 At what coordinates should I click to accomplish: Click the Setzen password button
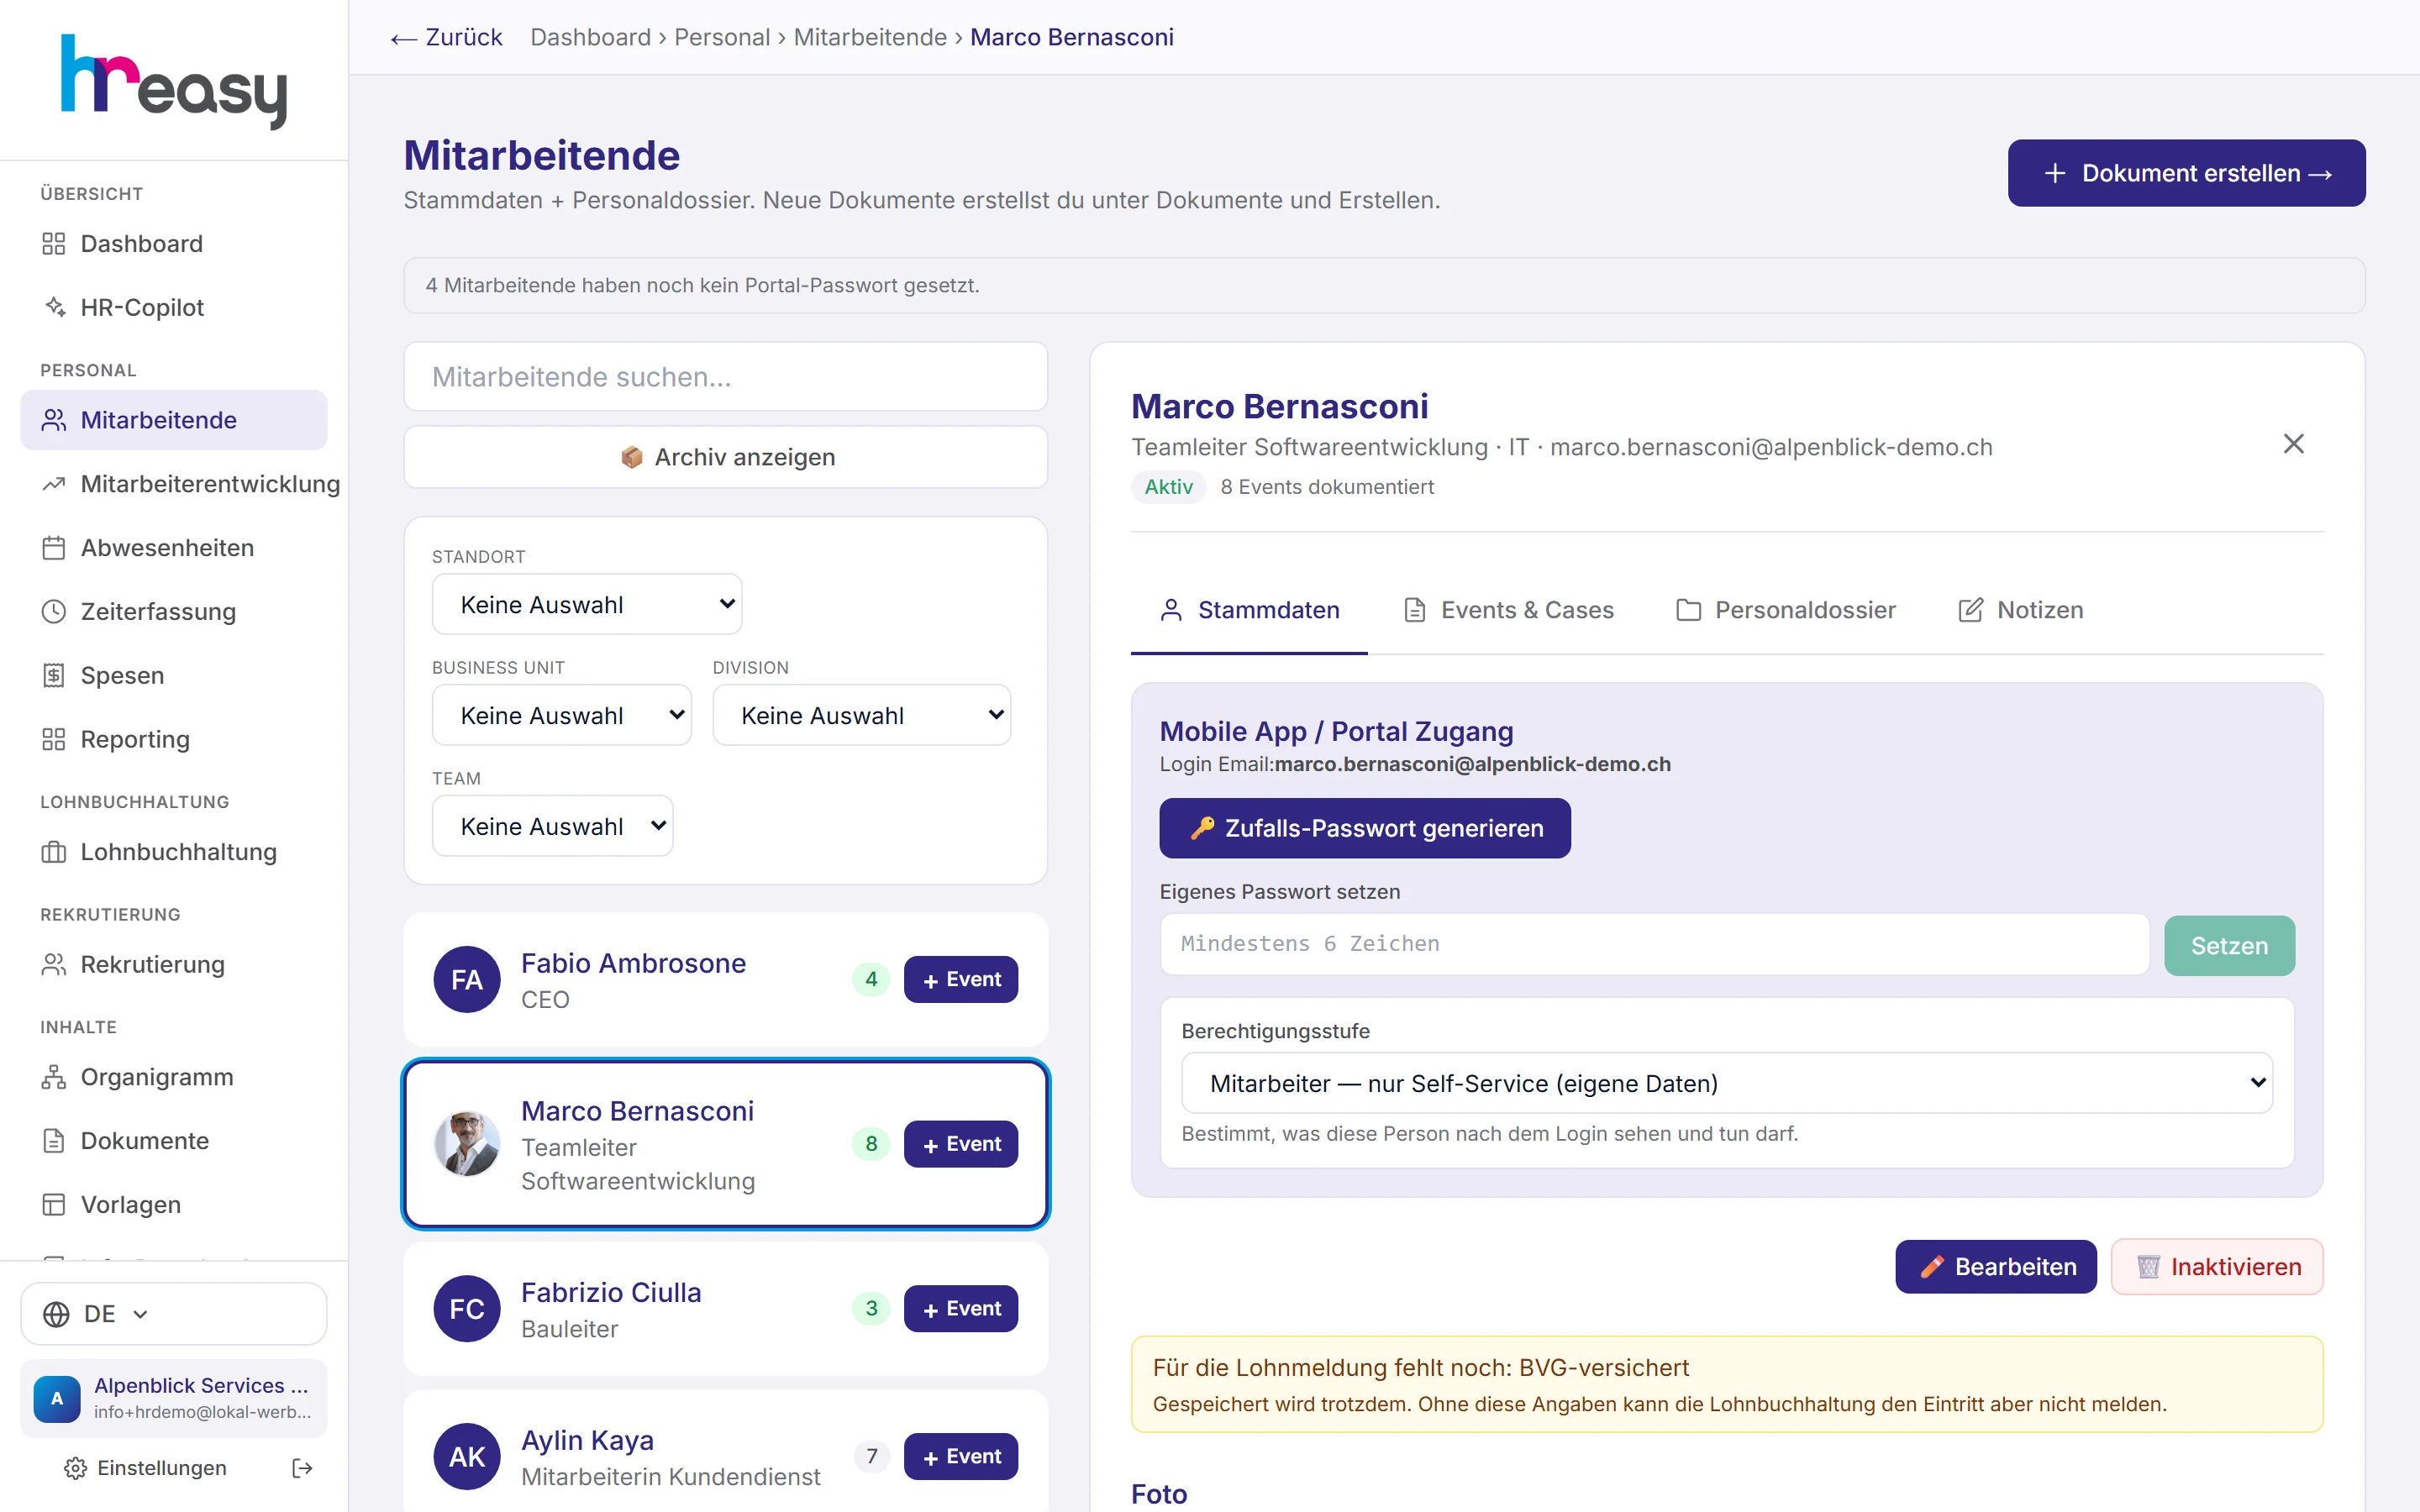[x=2229, y=945]
